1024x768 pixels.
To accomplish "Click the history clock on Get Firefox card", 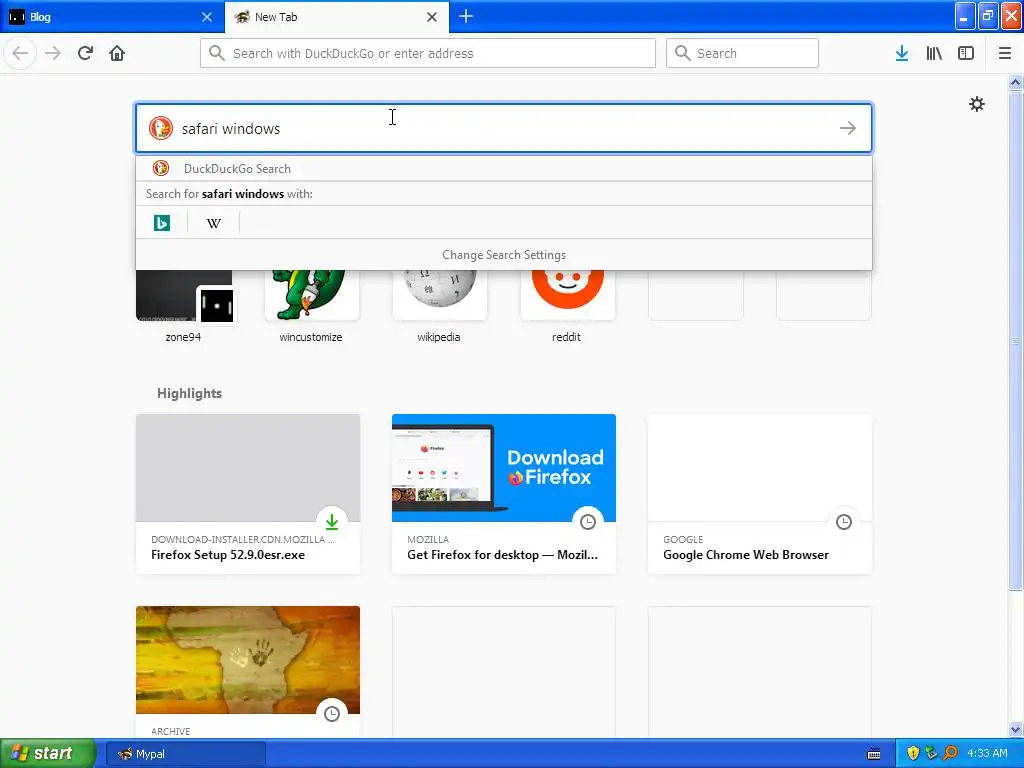I will pos(588,522).
